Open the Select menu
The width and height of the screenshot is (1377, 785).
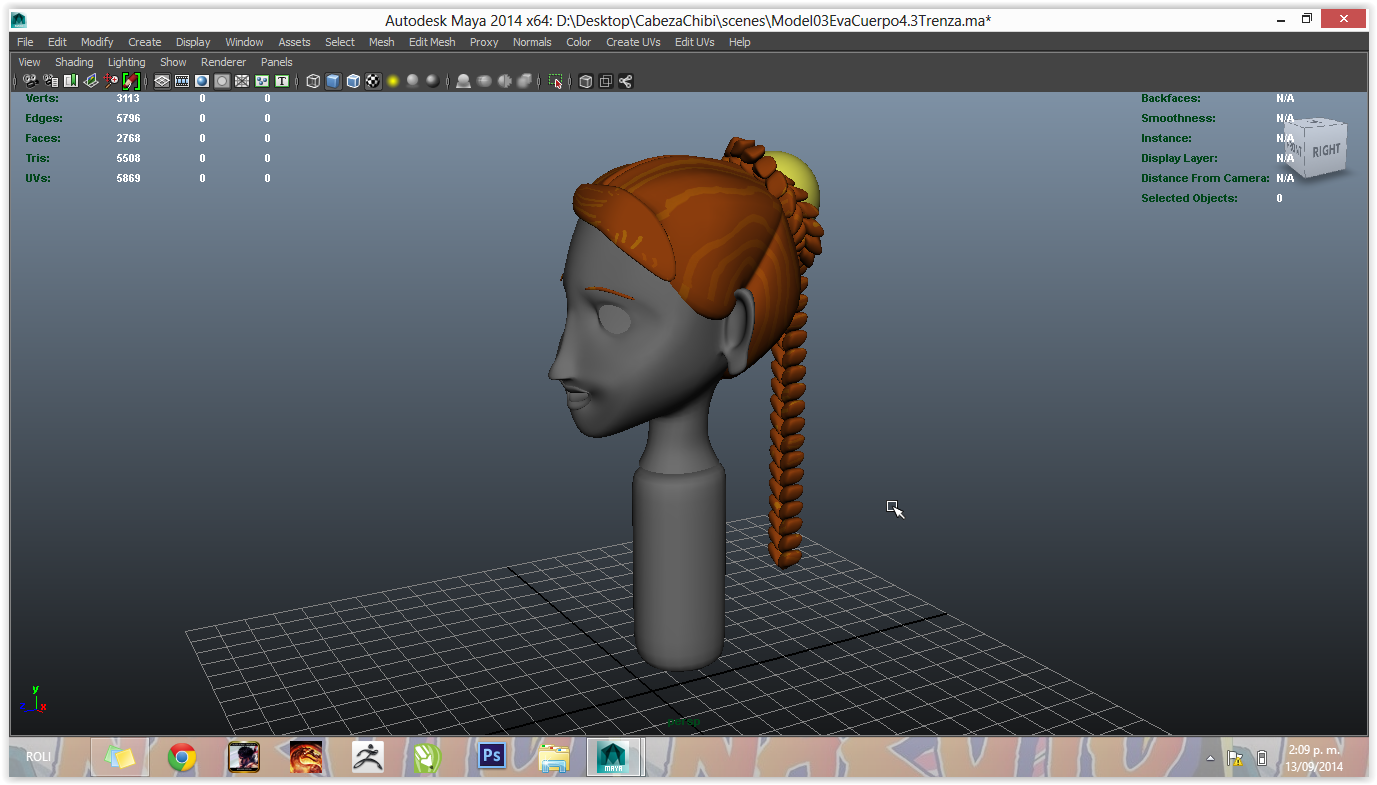tap(340, 42)
